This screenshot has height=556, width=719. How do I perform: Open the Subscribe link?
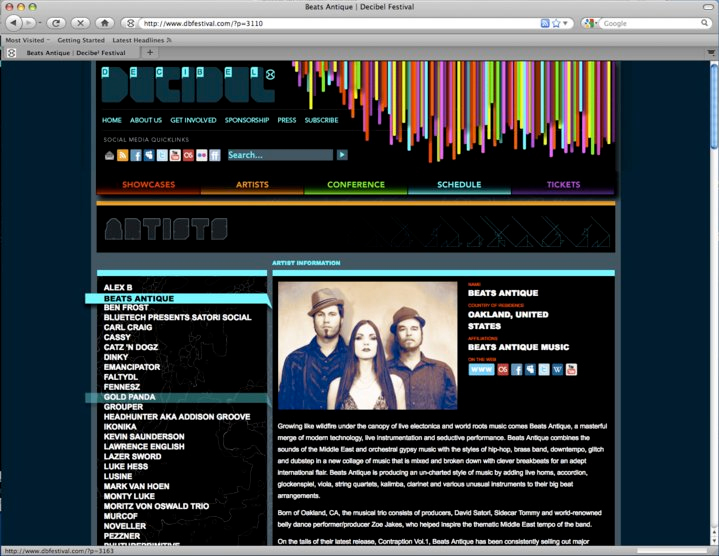[321, 120]
